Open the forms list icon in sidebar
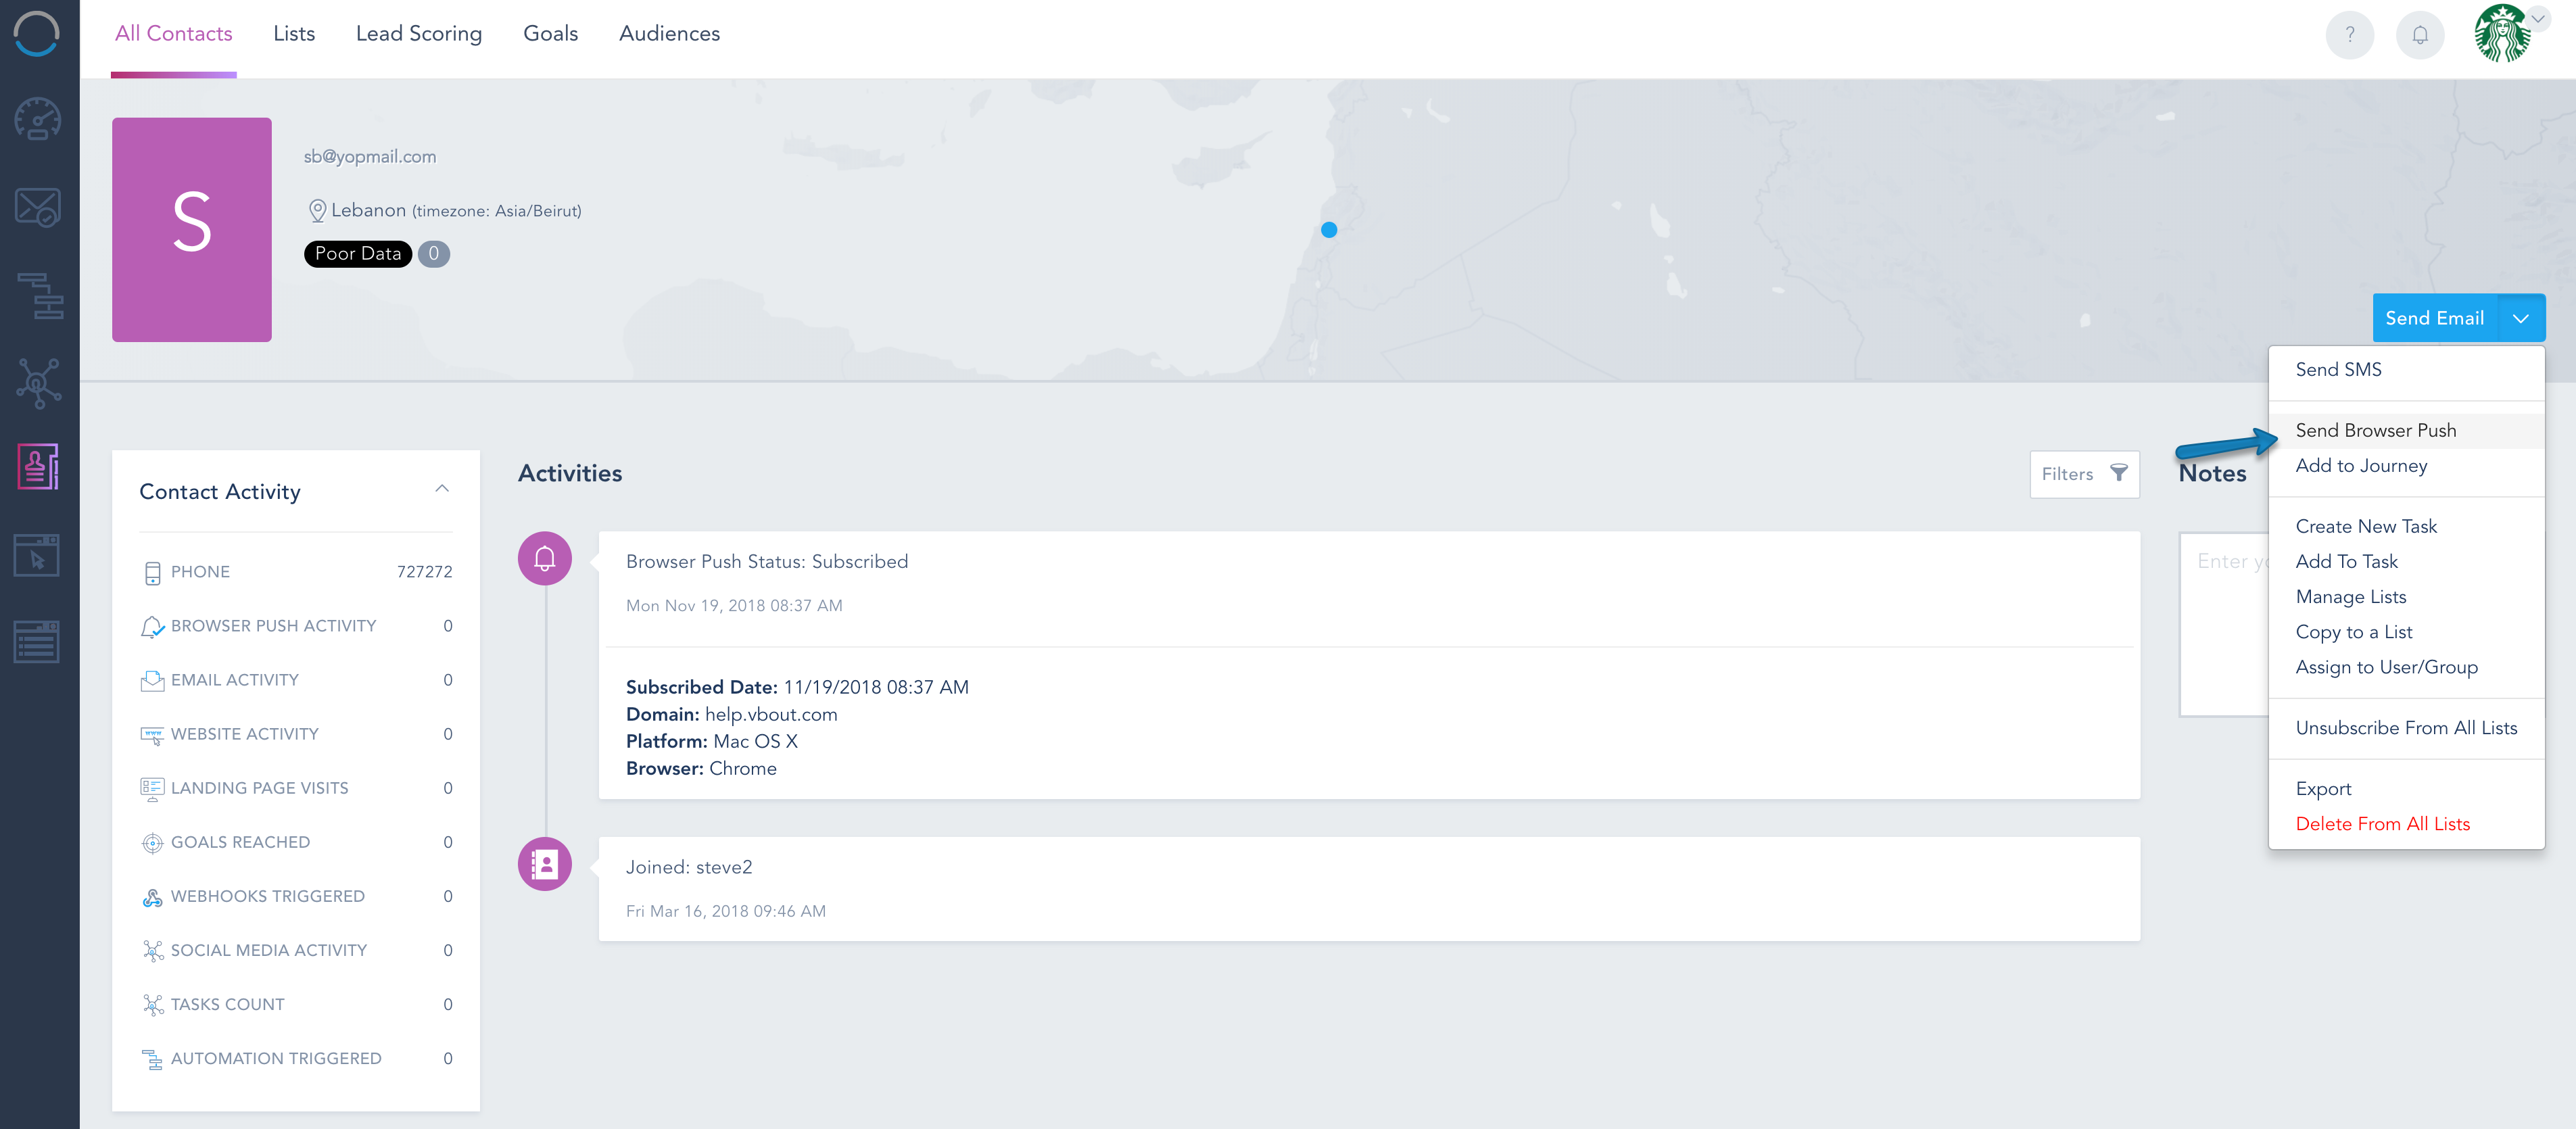The height and width of the screenshot is (1129, 2576). click(37, 641)
